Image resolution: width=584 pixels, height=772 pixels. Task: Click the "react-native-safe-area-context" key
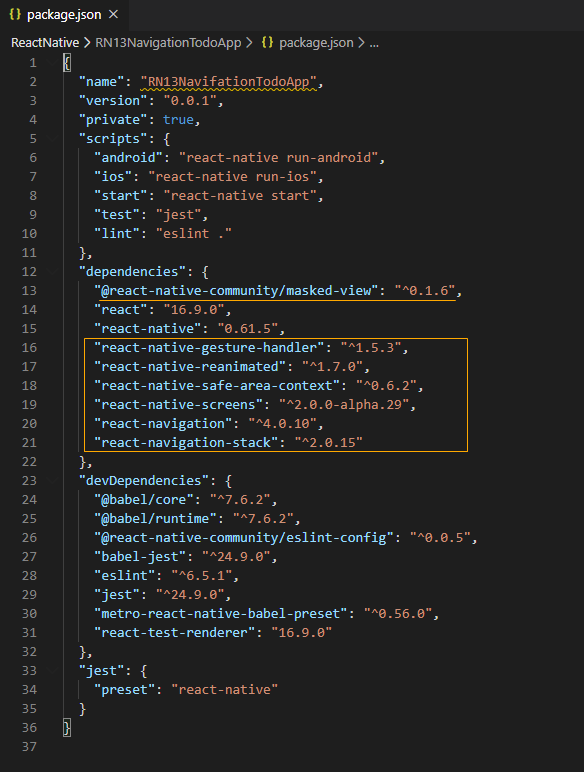point(217,386)
